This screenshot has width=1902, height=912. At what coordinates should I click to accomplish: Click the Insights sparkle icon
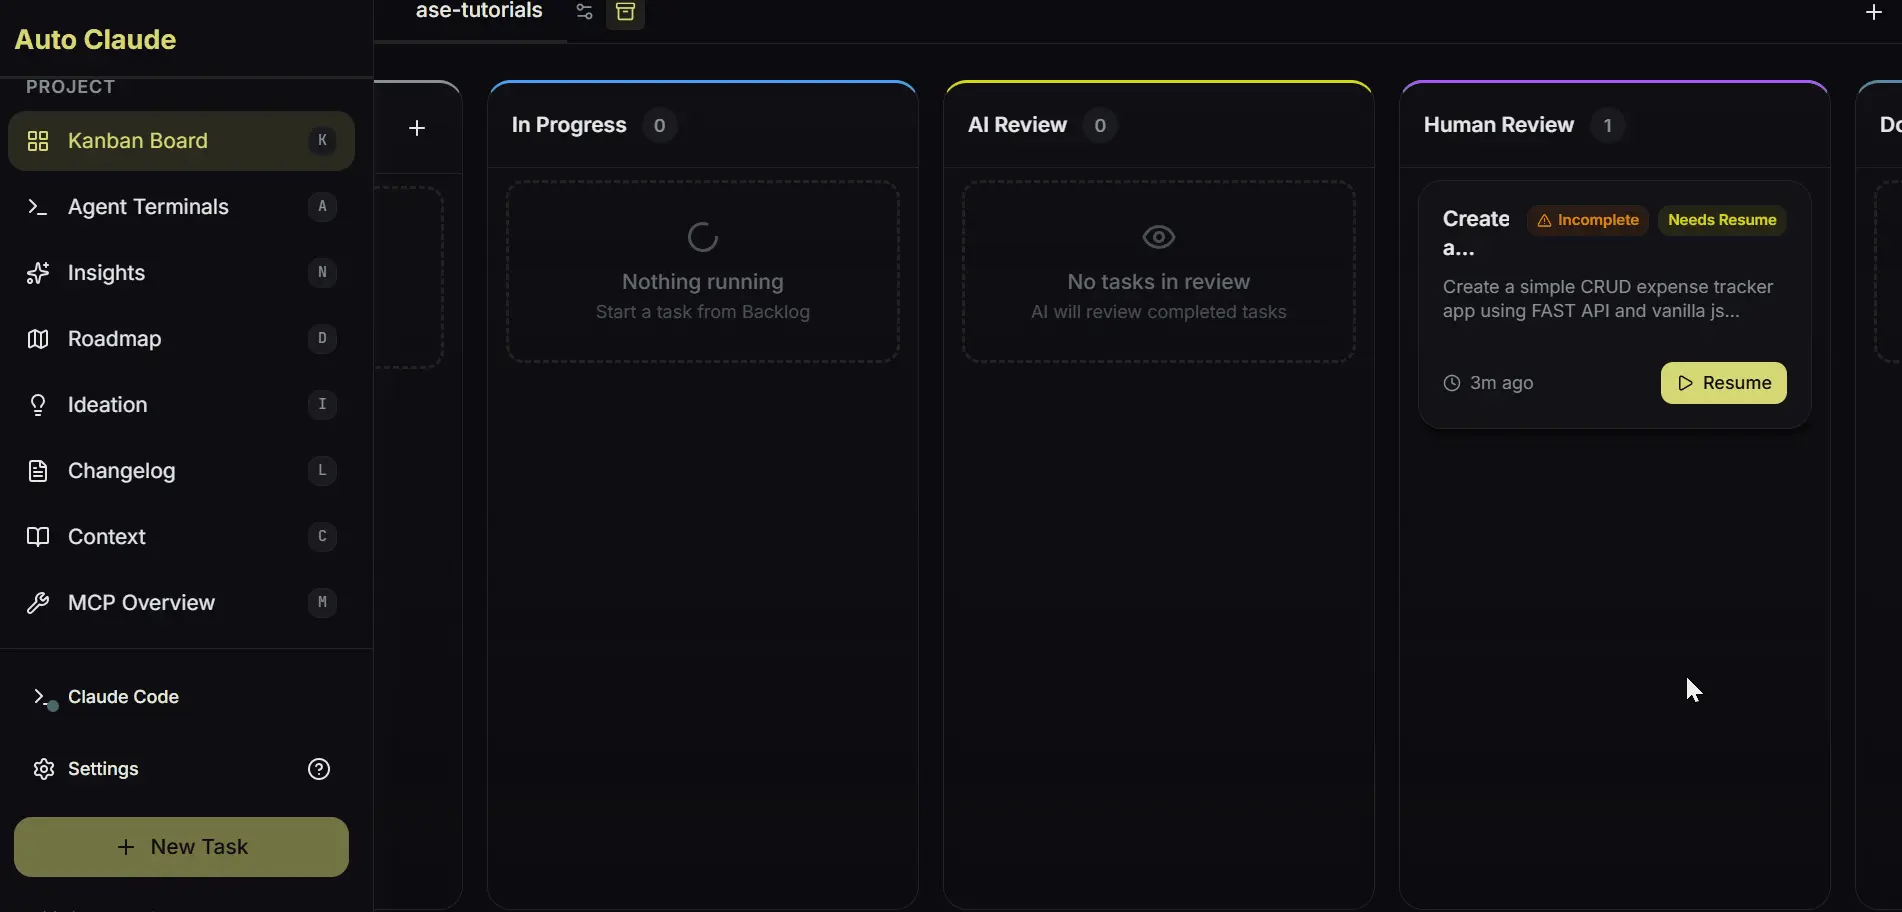(38, 273)
